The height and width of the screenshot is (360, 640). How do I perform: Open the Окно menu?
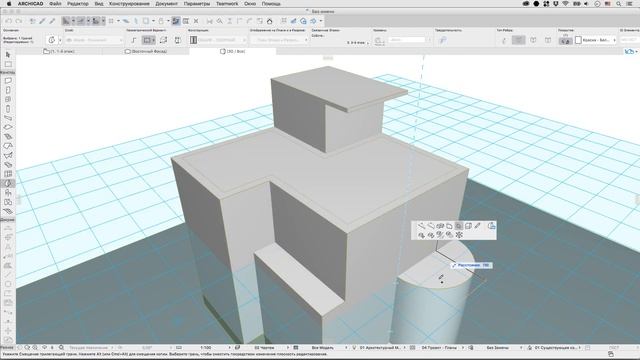[x=250, y=4]
